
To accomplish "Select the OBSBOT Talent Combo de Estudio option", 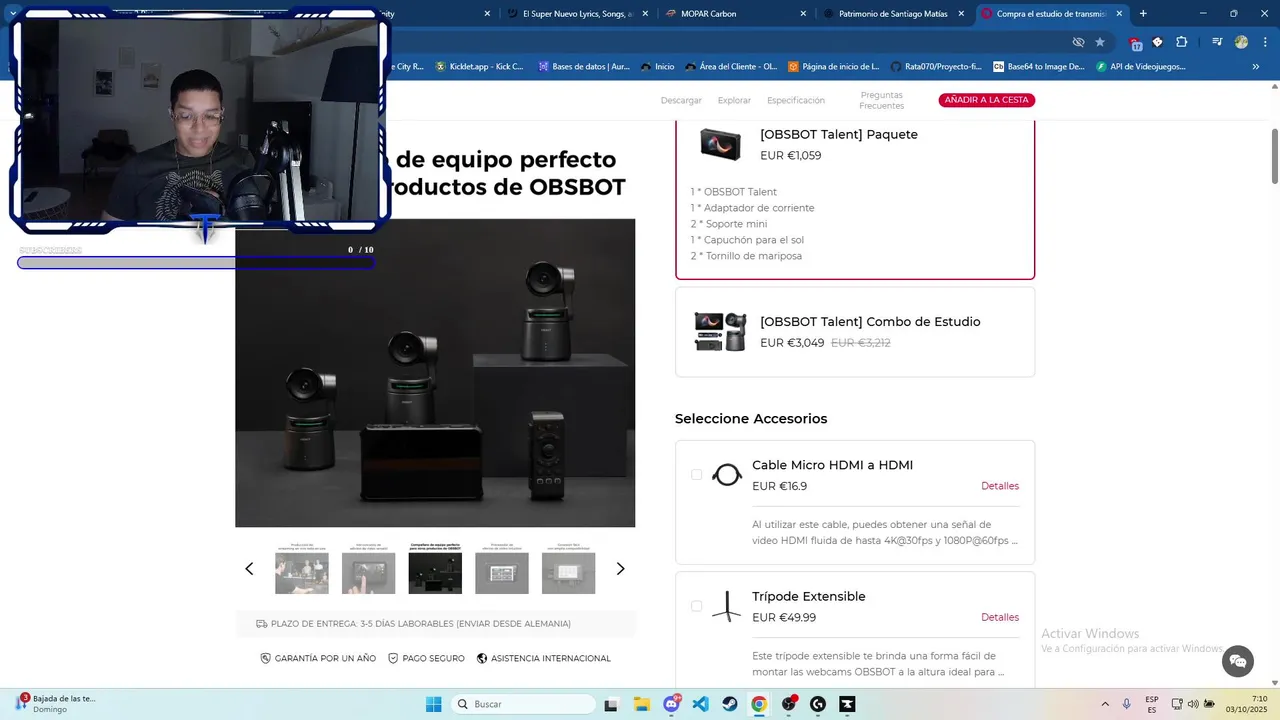I will [855, 332].
